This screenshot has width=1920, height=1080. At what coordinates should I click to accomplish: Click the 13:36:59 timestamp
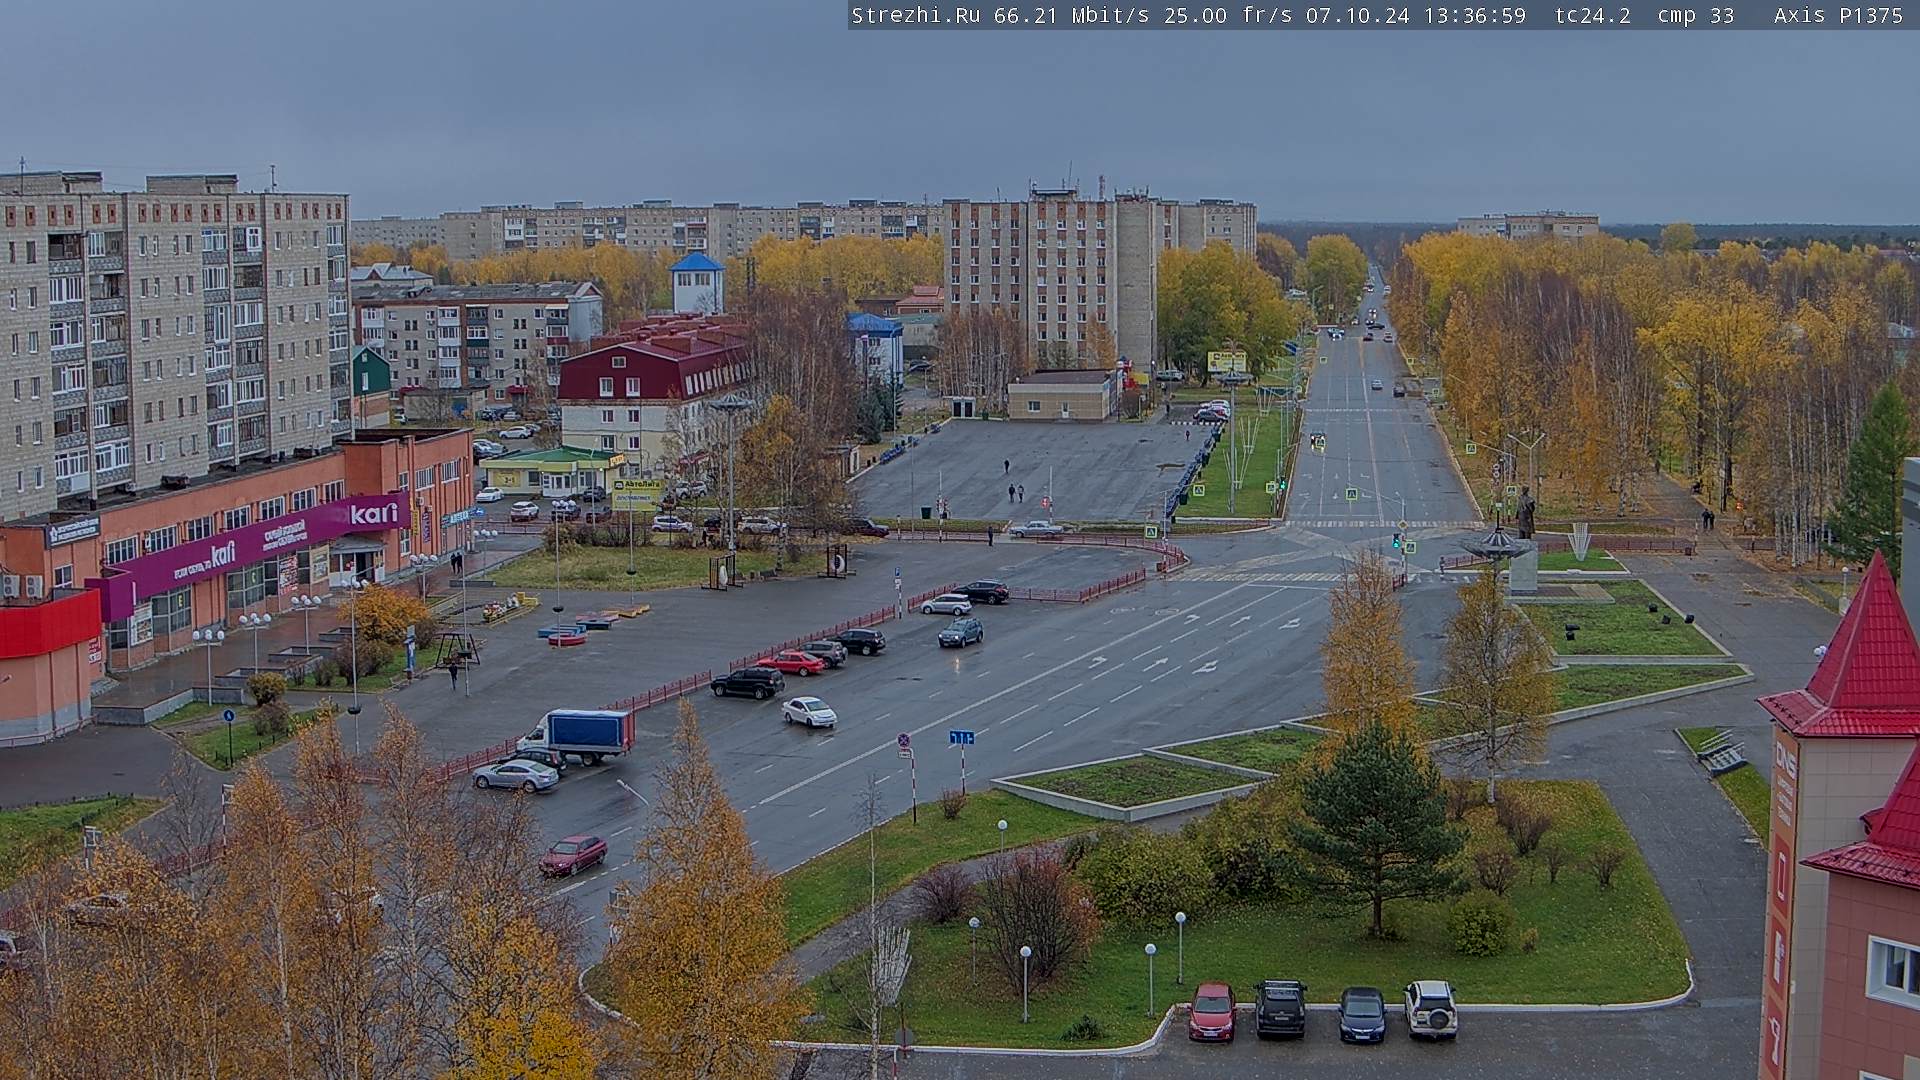1475,15
